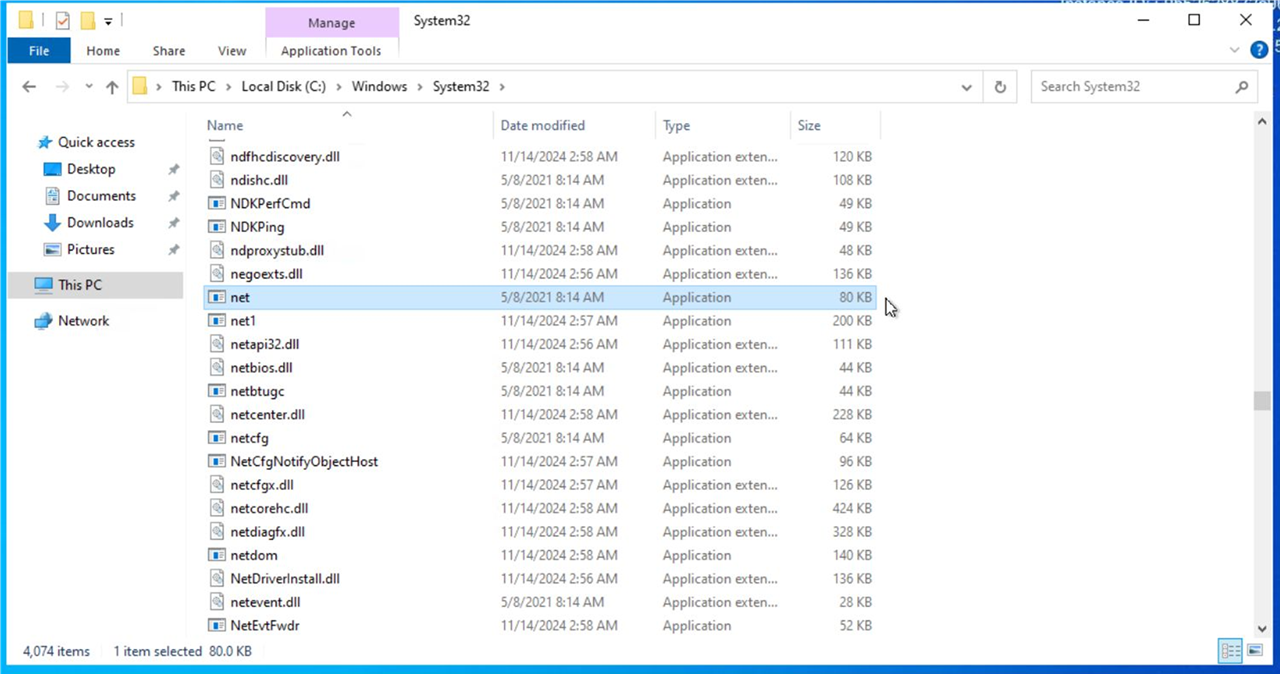
Task: Open the File menu
Action: pos(39,51)
